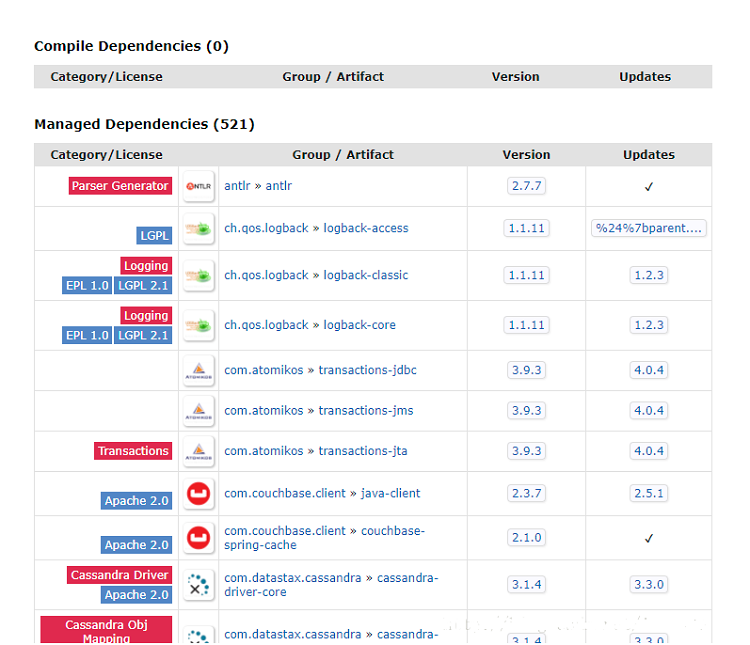
Task: Click the Managed Dependencies (521) heading
Action: coord(144,124)
